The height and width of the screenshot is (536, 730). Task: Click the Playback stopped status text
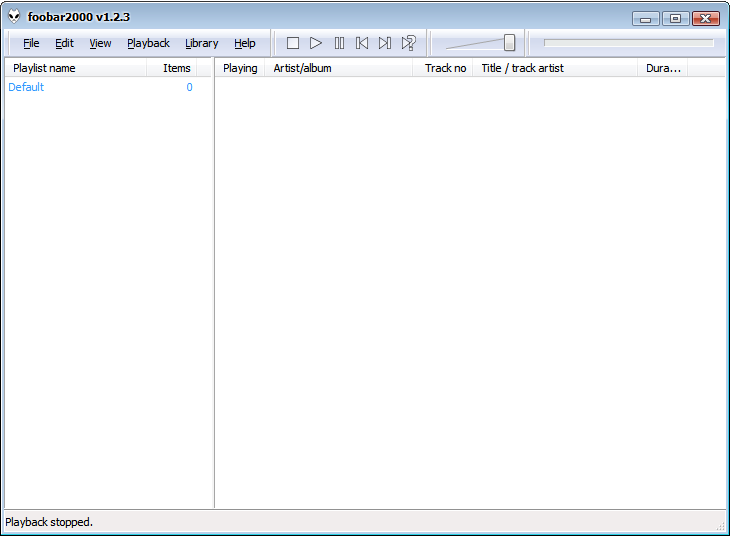tap(49, 522)
